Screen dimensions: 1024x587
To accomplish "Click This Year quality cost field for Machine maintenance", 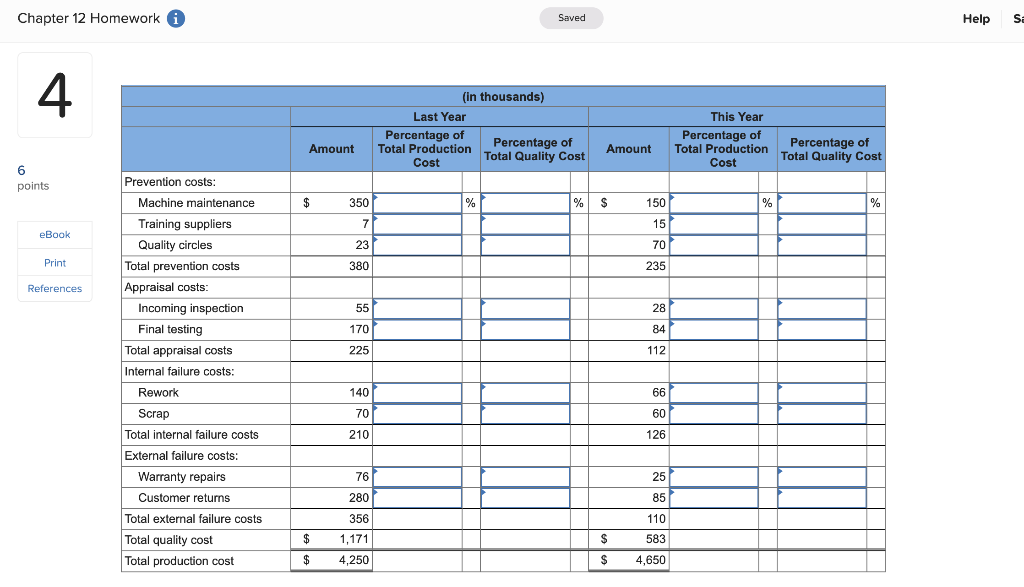I will pyautogui.click(x=822, y=203).
